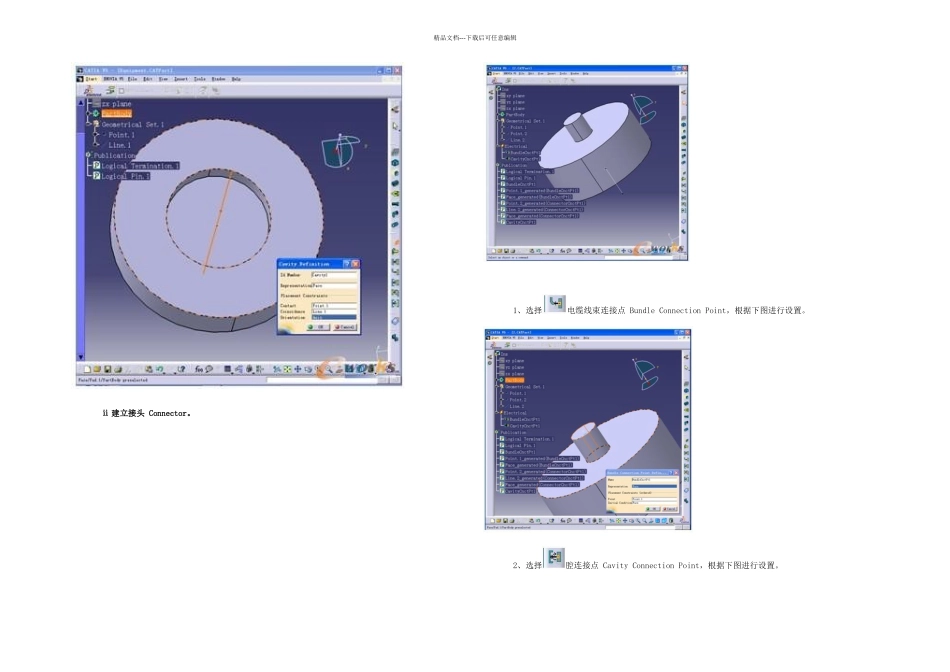Click the Undo icon in the left CATIA window

160,369
